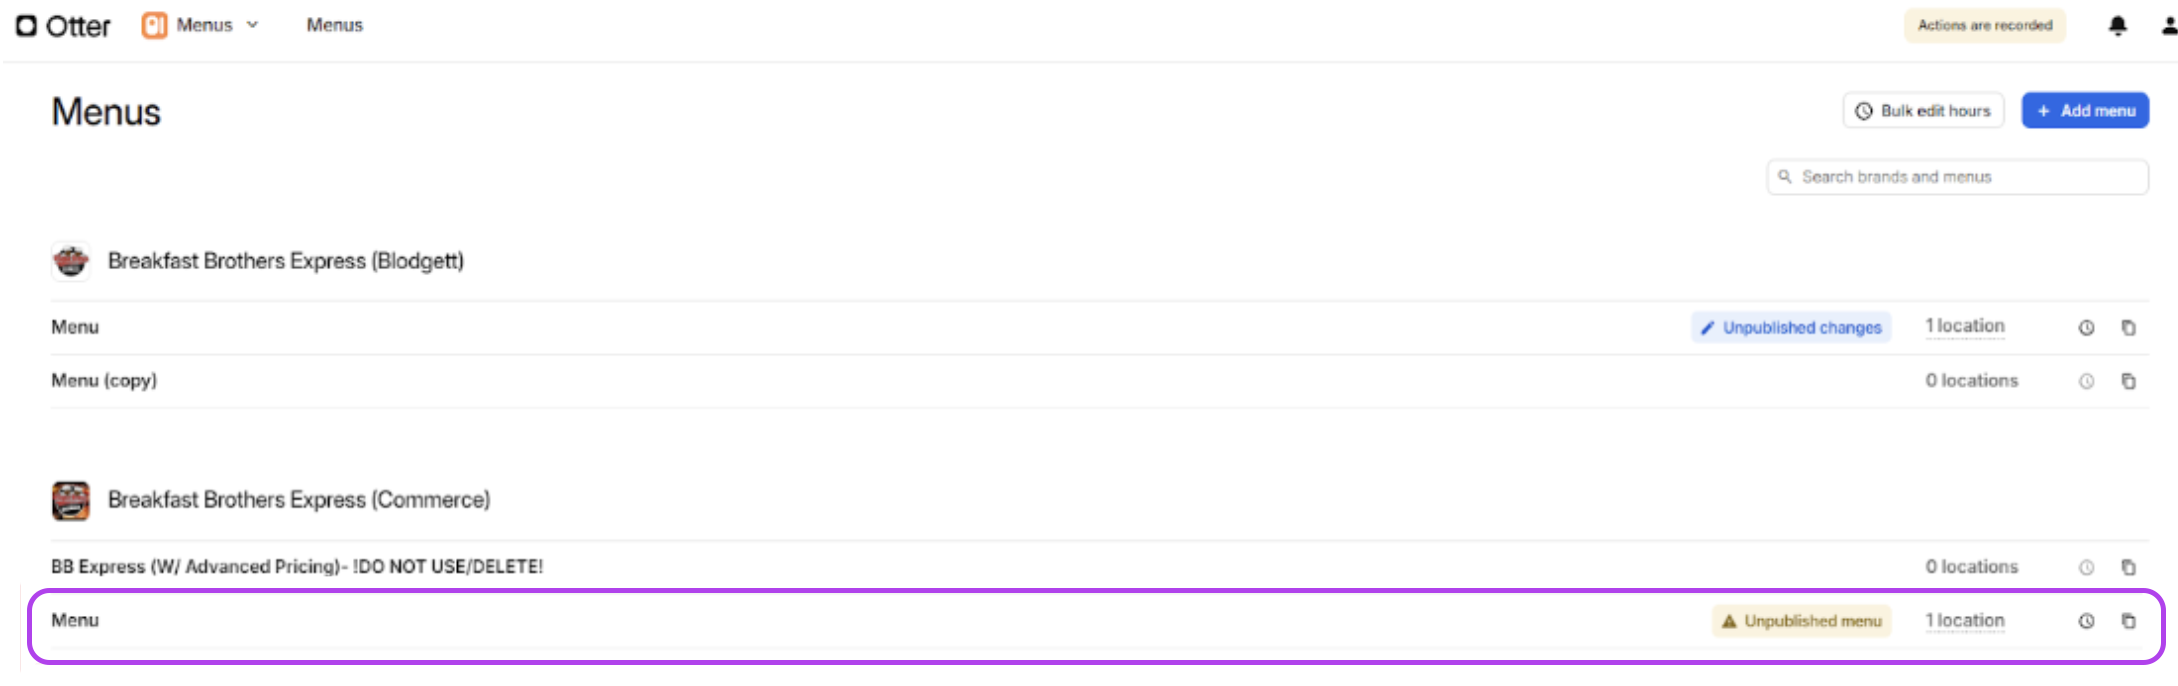Open hours clock for Commerce Menu row
Image resolution: width=2178 pixels, height=686 pixels.
pos(2086,621)
